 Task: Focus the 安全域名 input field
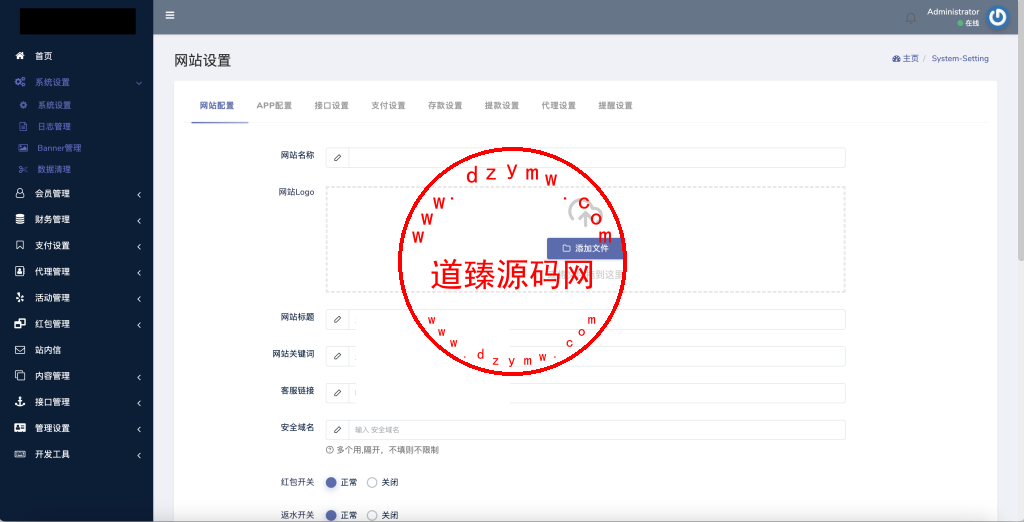597,430
